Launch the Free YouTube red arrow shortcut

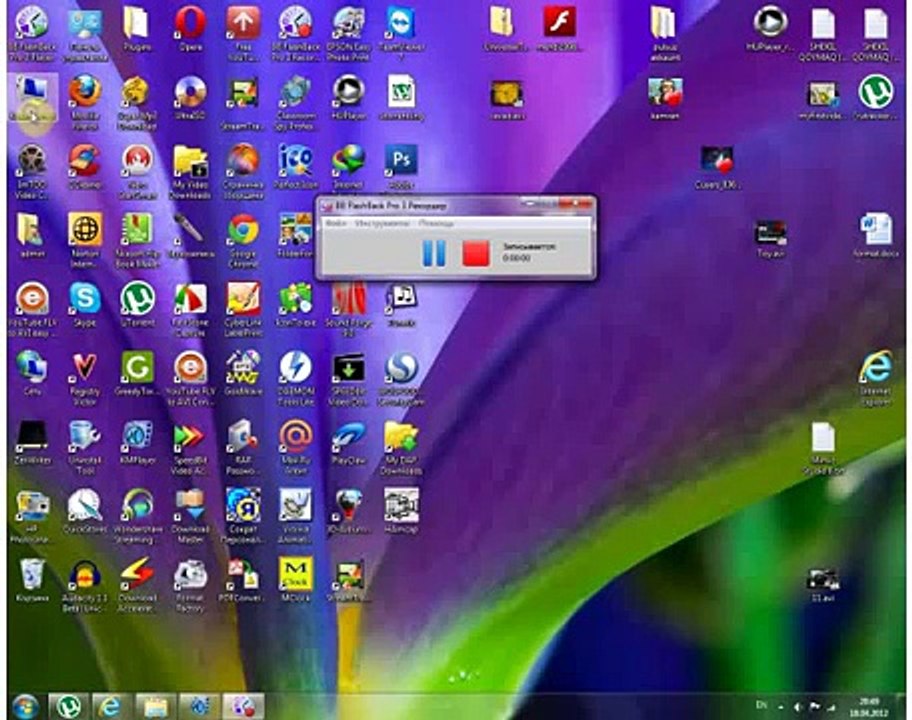click(243, 34)
